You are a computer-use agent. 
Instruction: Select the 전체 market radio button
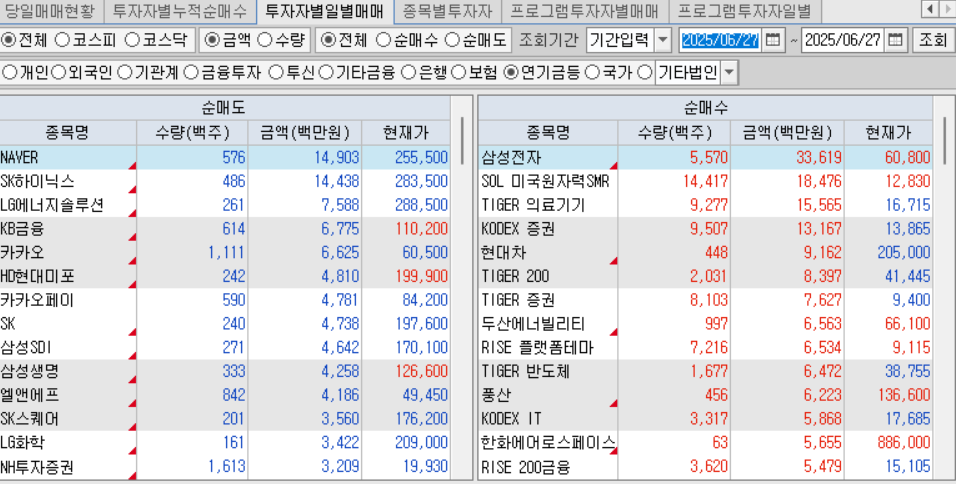click(9, 40)
